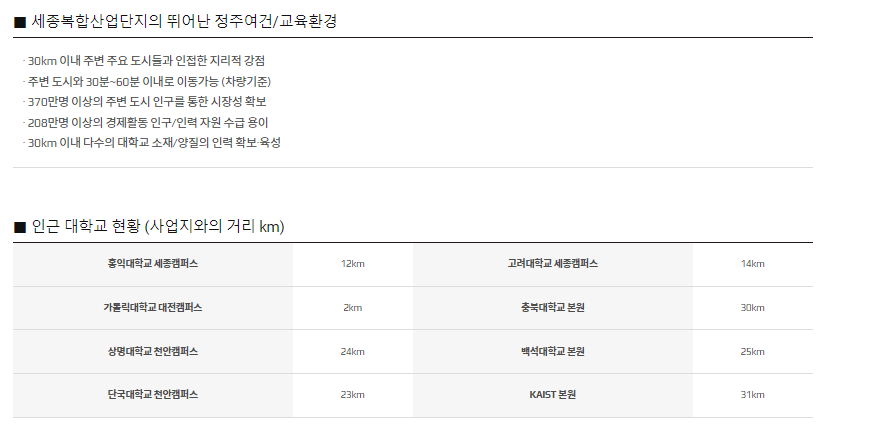Select the 31km distance value
This screenshot has height=430, width=888.
[752, 395]
